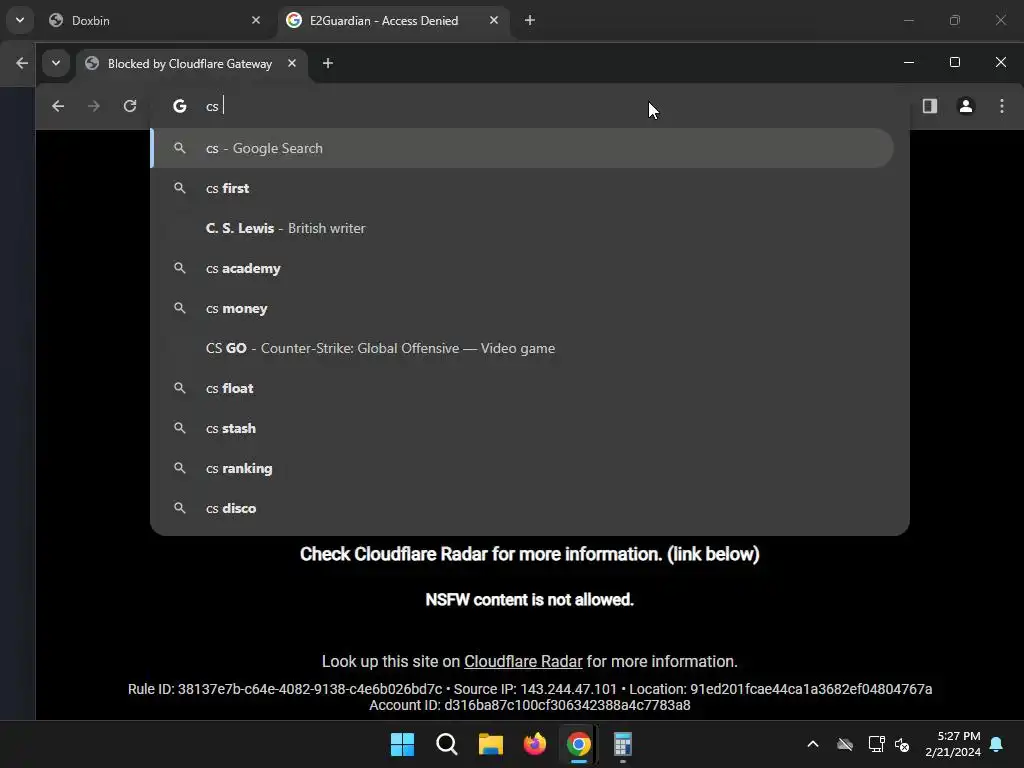
Task: Click 'Check Cloudflare Radar for more information' heading
Action: (x=530, y=554)
